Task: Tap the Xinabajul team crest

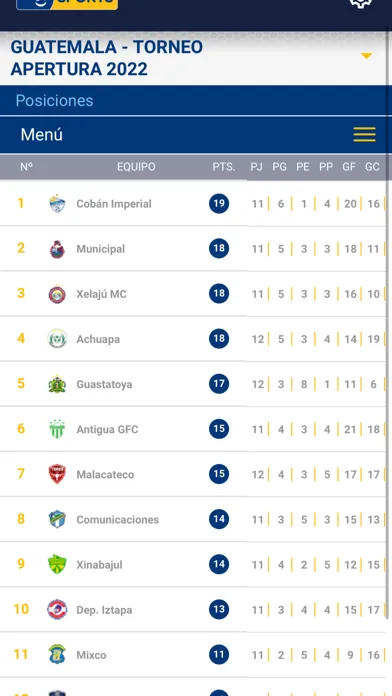Action: 57,565
